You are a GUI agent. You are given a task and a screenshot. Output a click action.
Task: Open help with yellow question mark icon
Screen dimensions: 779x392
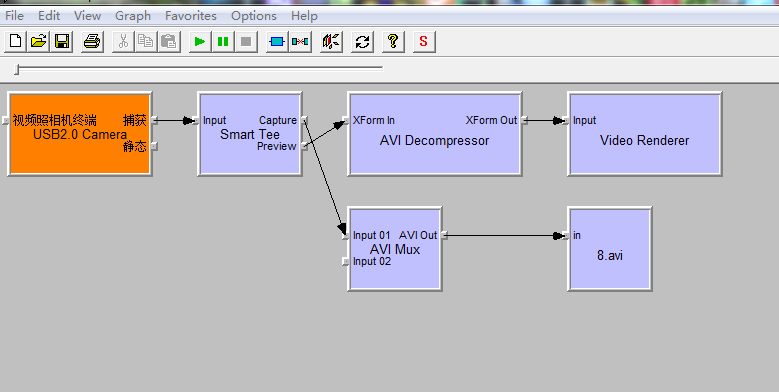tap(393, 41)
